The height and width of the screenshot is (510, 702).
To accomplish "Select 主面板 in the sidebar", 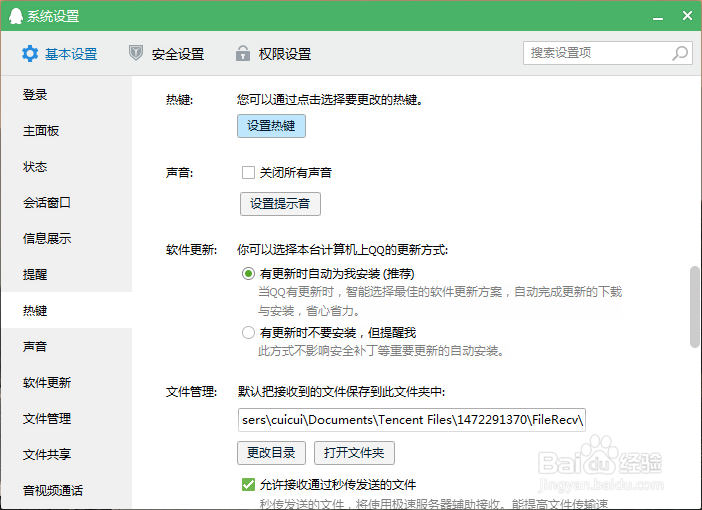I will click(x=67, y=131).
